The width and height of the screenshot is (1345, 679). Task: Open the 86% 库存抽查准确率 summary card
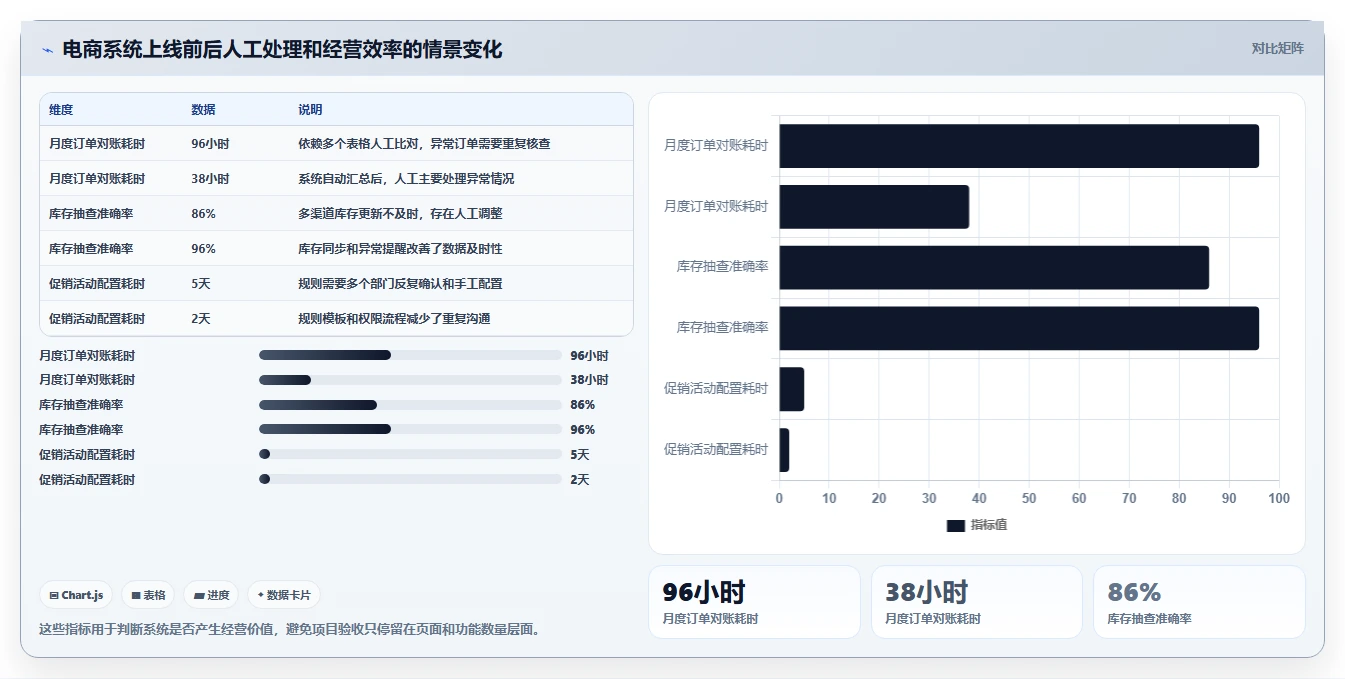[x=1199, y=602]
